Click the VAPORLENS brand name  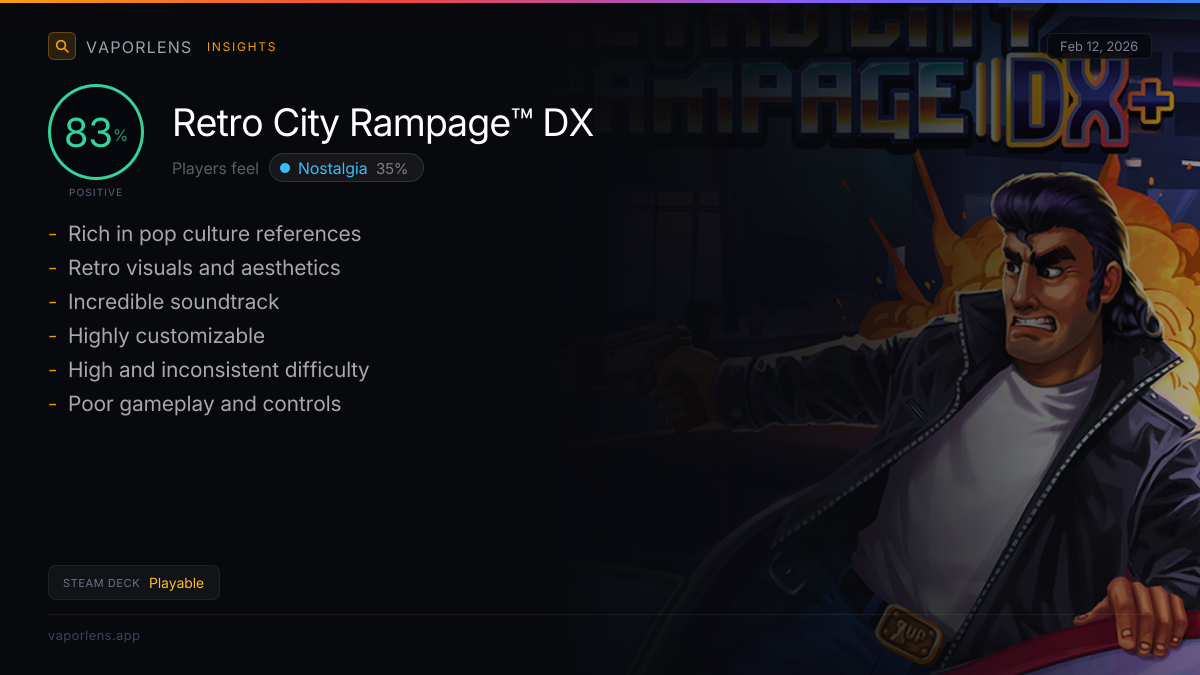coord(139,47)
